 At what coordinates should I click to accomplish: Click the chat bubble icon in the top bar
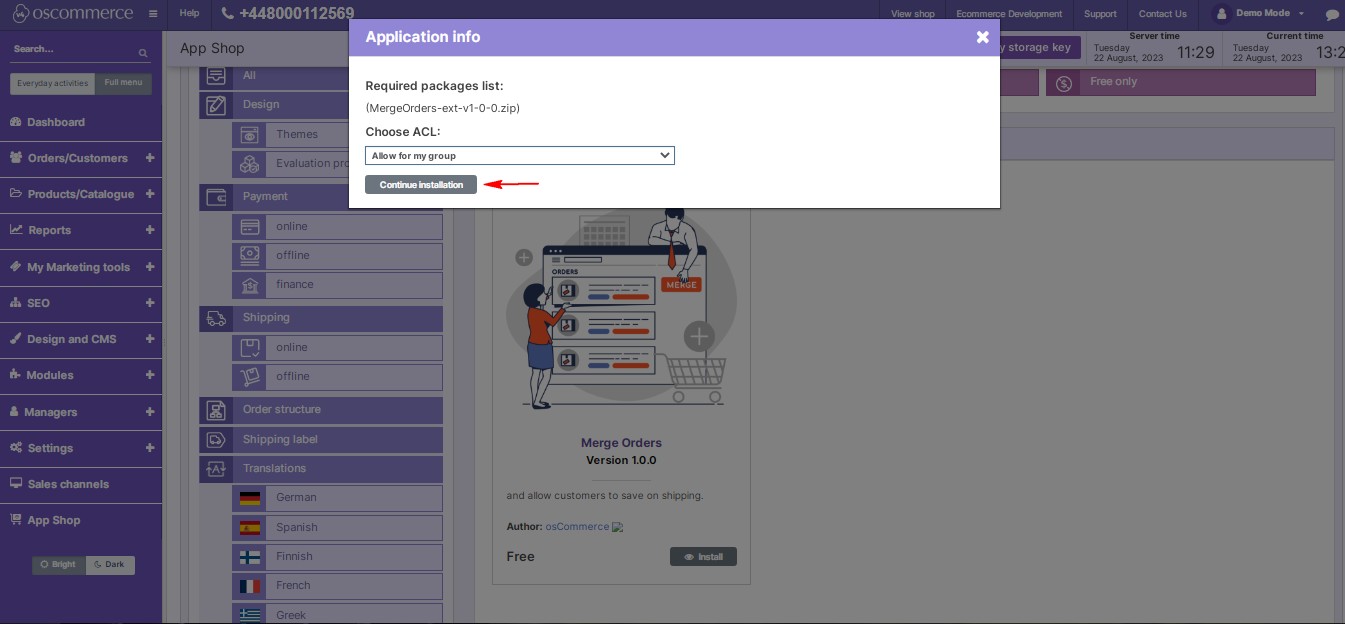pyautogui.click(x=1331, y=15)
